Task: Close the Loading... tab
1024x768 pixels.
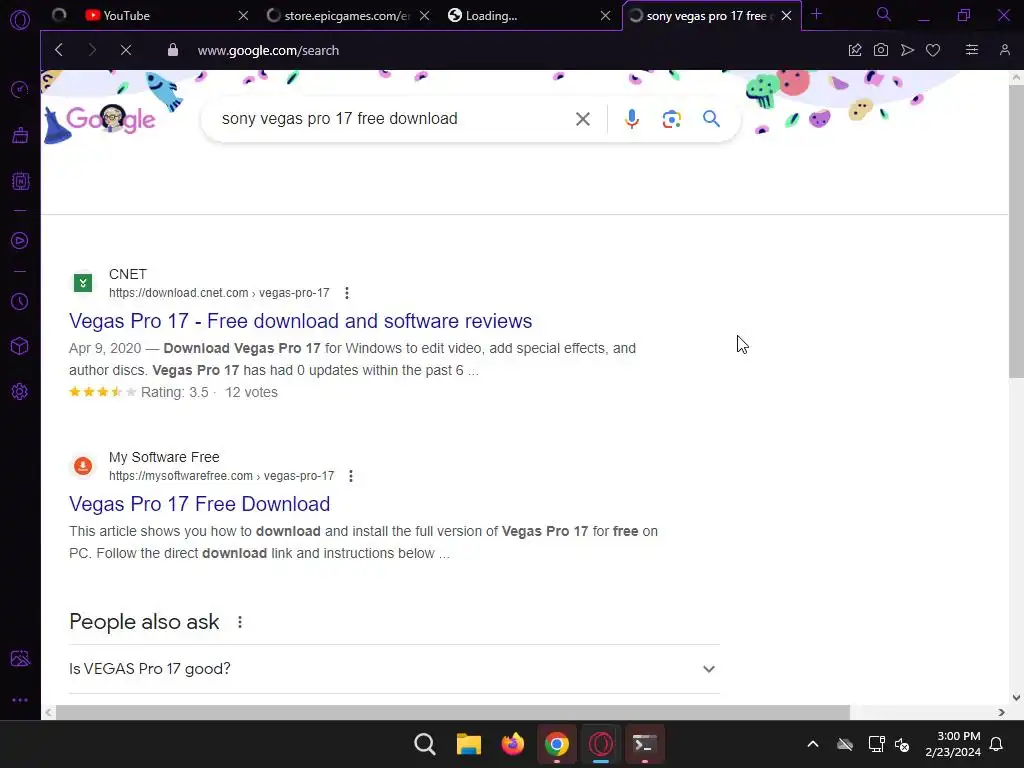Action: [605, 16]
